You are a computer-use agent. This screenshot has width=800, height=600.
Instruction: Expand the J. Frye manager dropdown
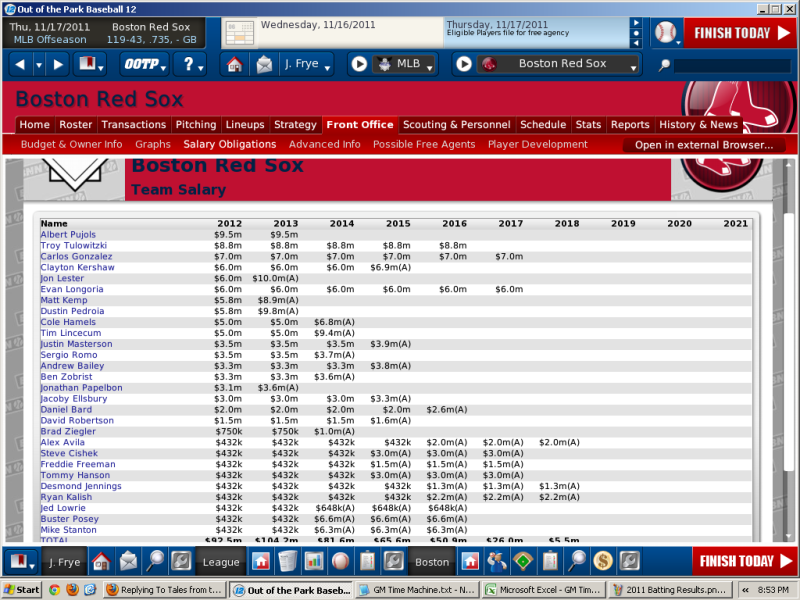pyautogui.click(x=307, y=64)
